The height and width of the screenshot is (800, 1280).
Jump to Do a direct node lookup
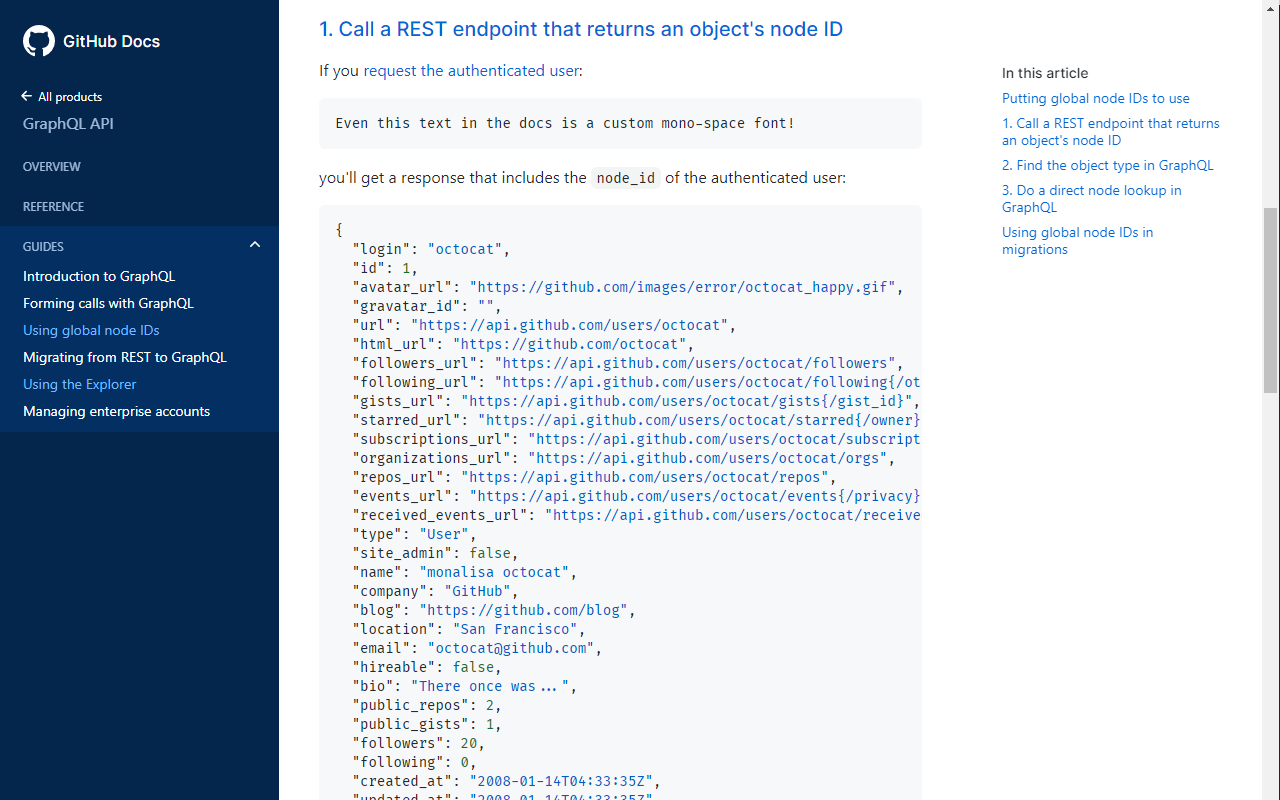click(x=1092, y=199)
